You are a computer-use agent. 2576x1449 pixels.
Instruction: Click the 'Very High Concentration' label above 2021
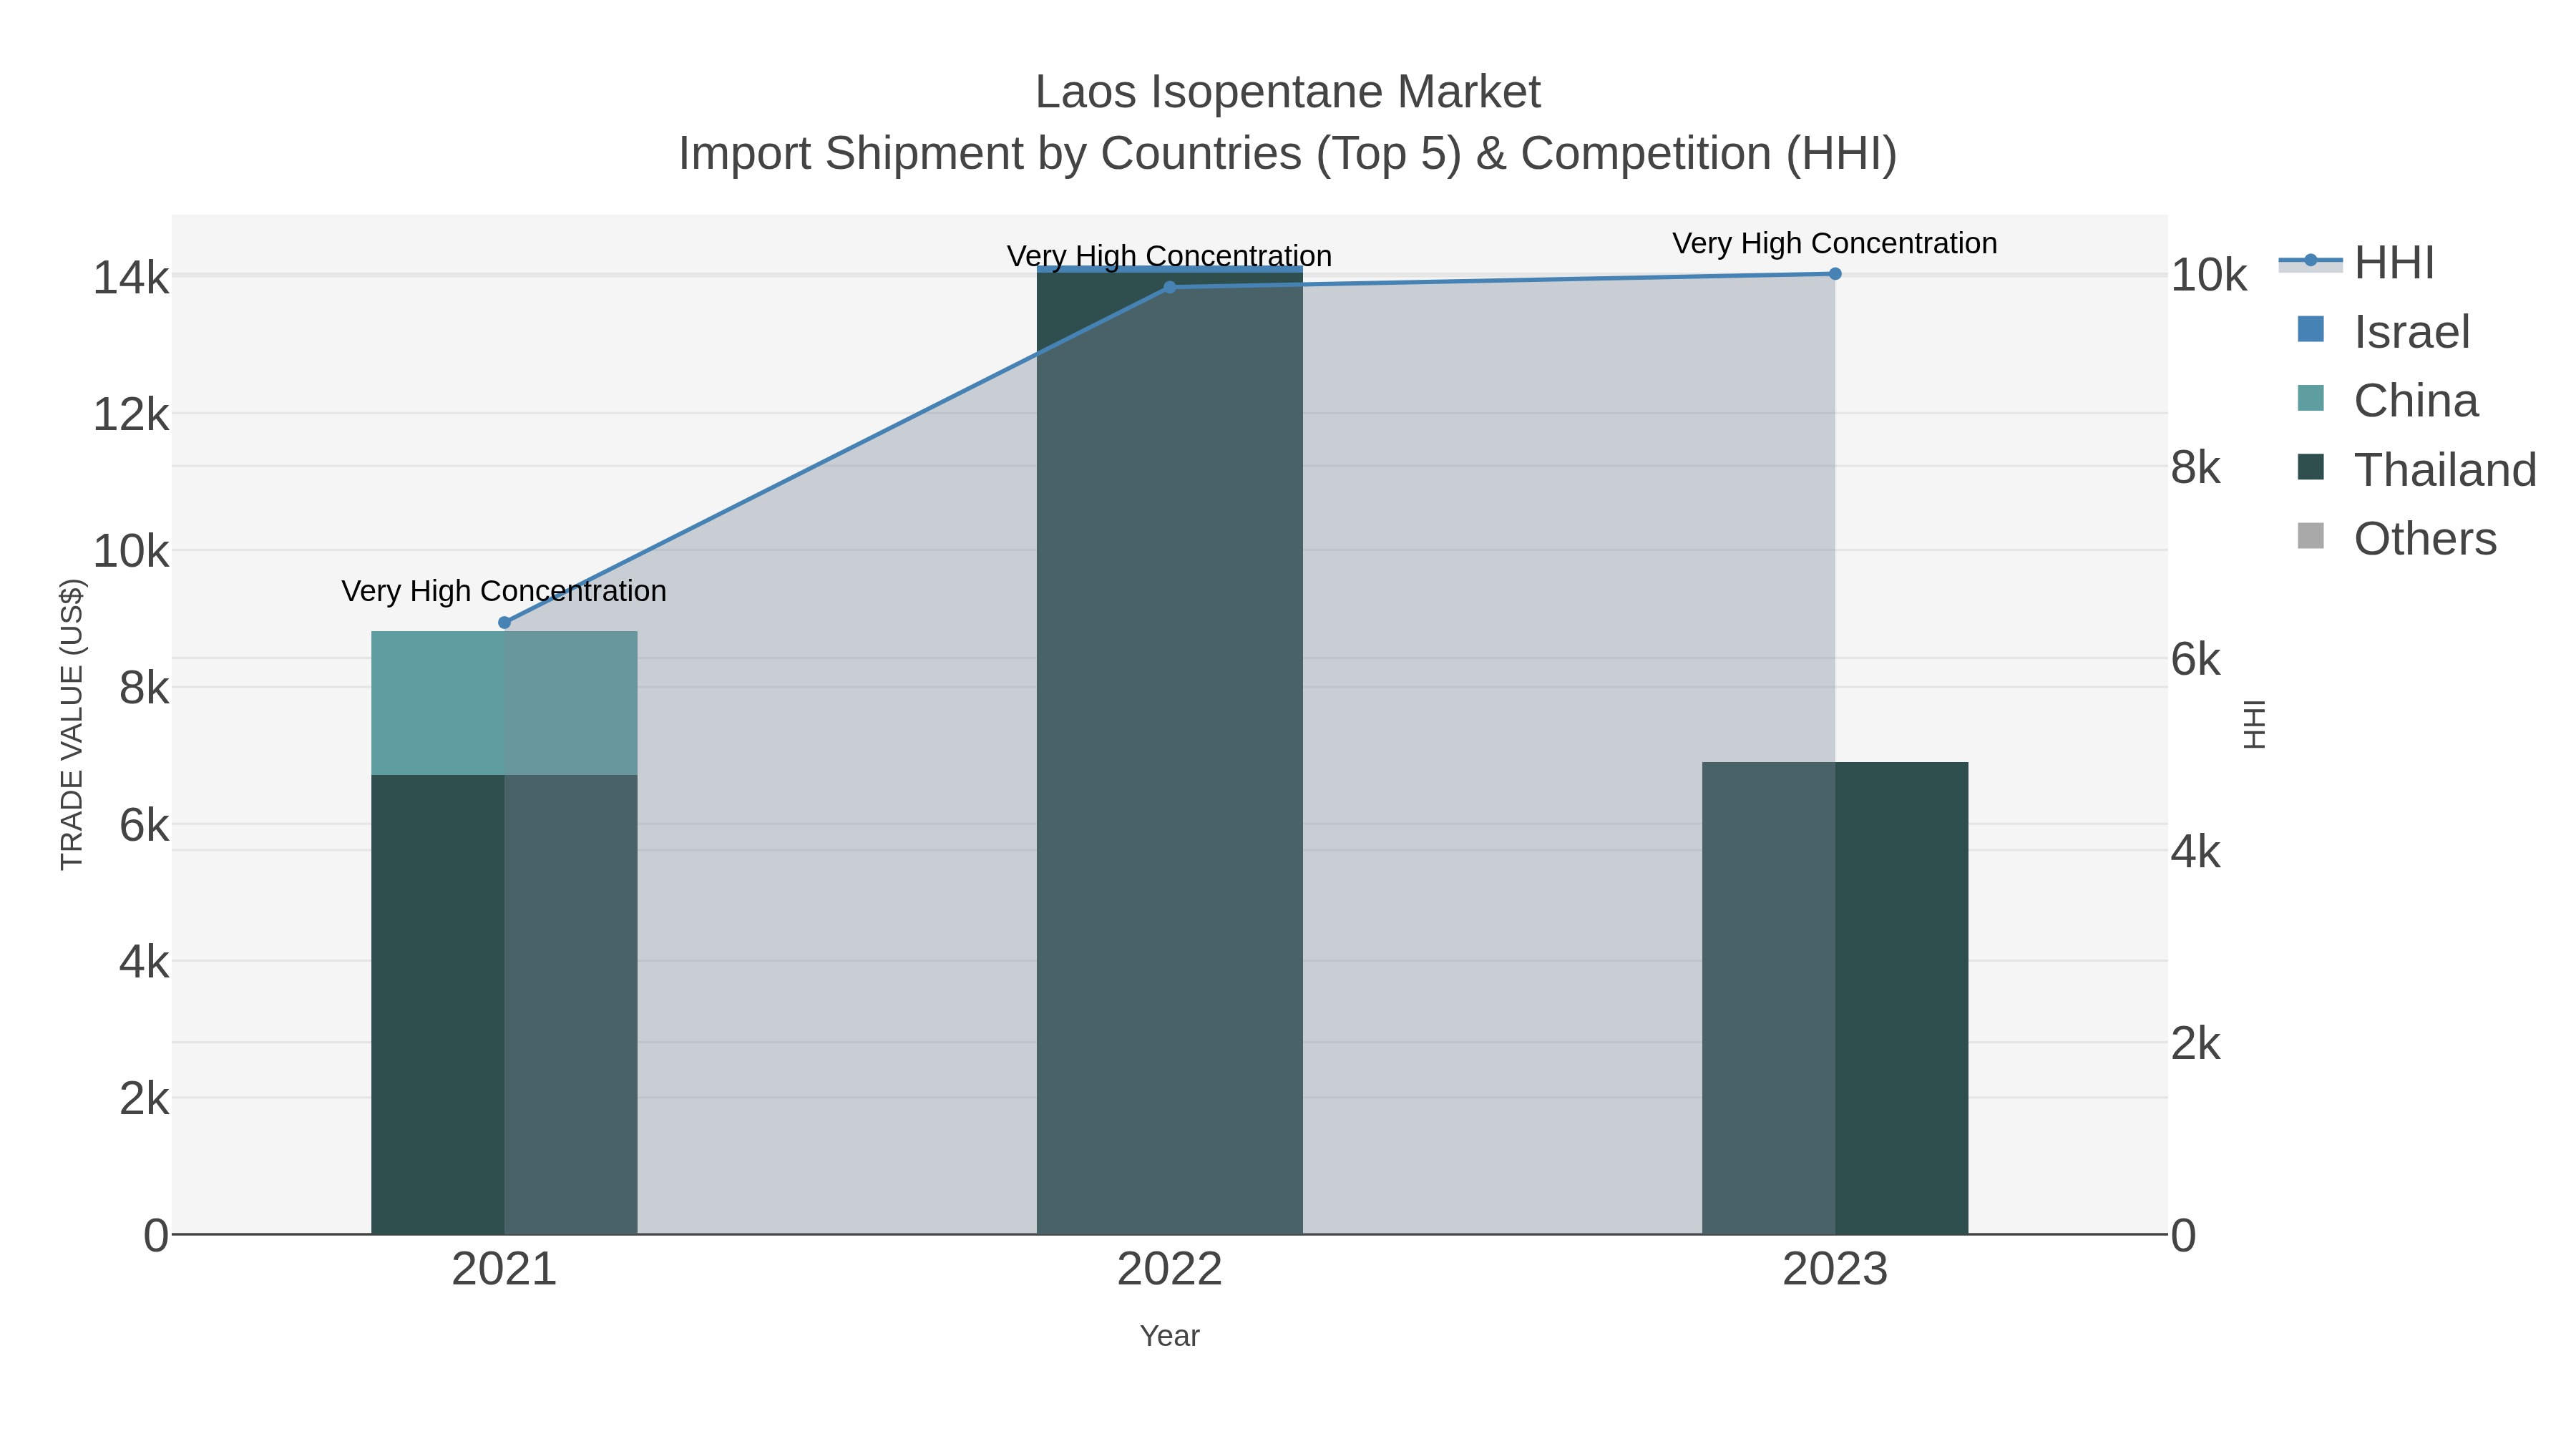click(x=504, y=591)
